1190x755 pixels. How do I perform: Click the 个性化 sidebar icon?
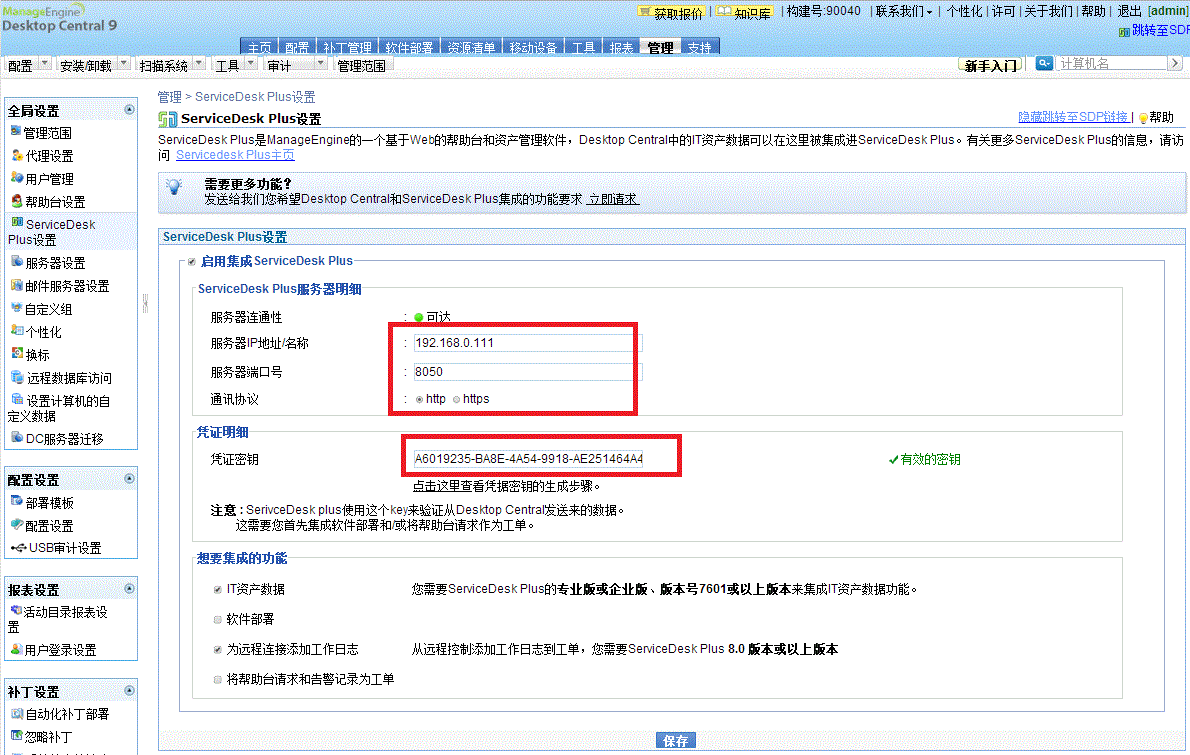click(x=17, y=330)
